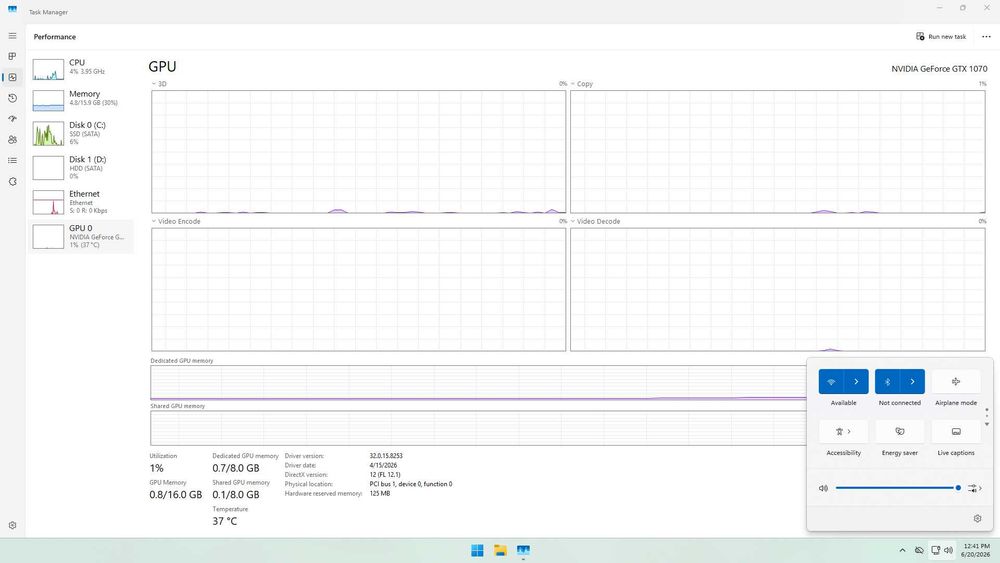Open File Explorer from taskbar

click(x=500, y=550)
